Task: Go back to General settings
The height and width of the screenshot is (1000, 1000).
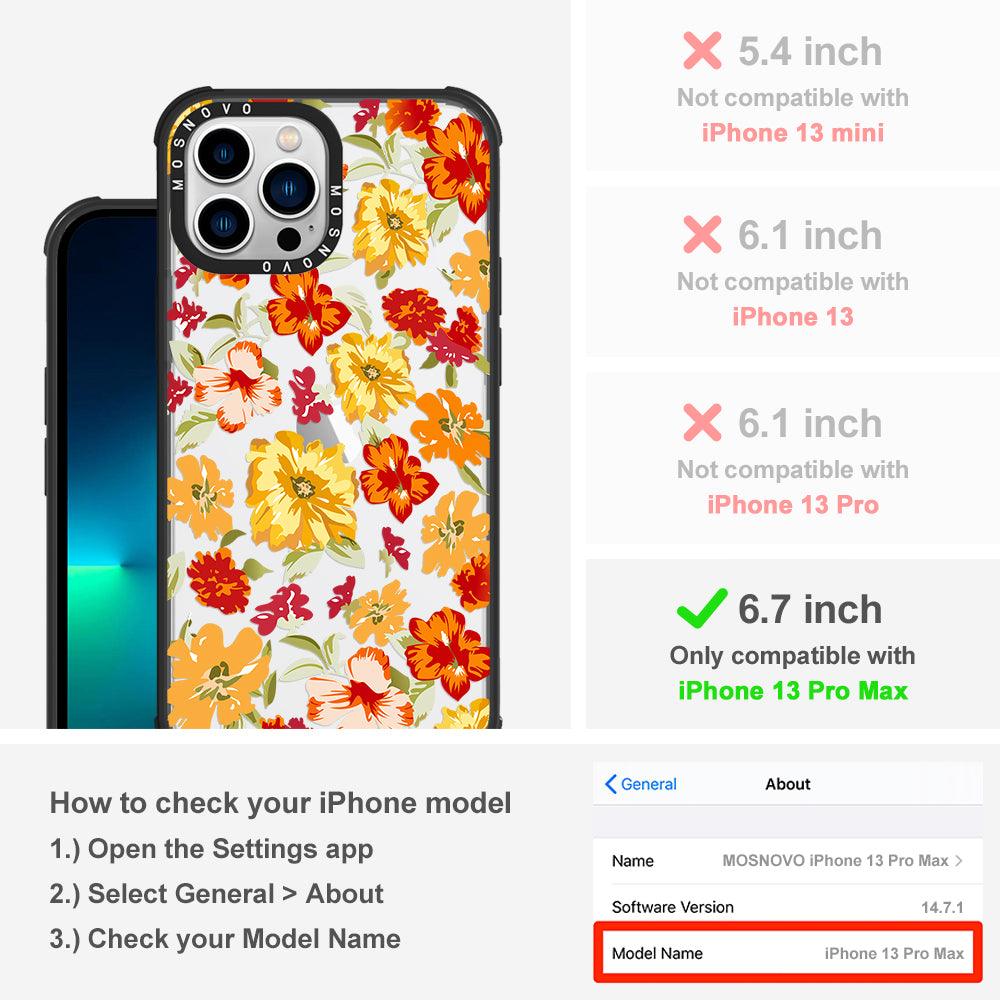Action: point(640,784)
